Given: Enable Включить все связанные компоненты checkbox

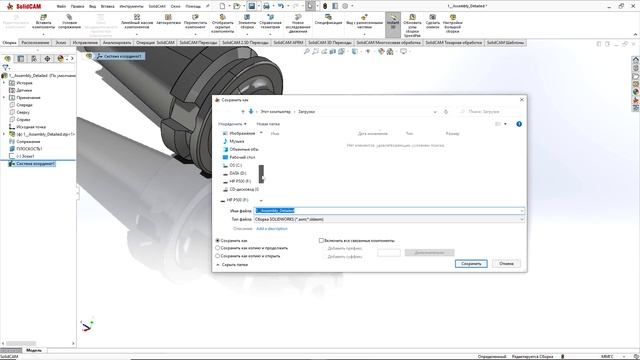Looking at the screenshot, I should (321, 240).
